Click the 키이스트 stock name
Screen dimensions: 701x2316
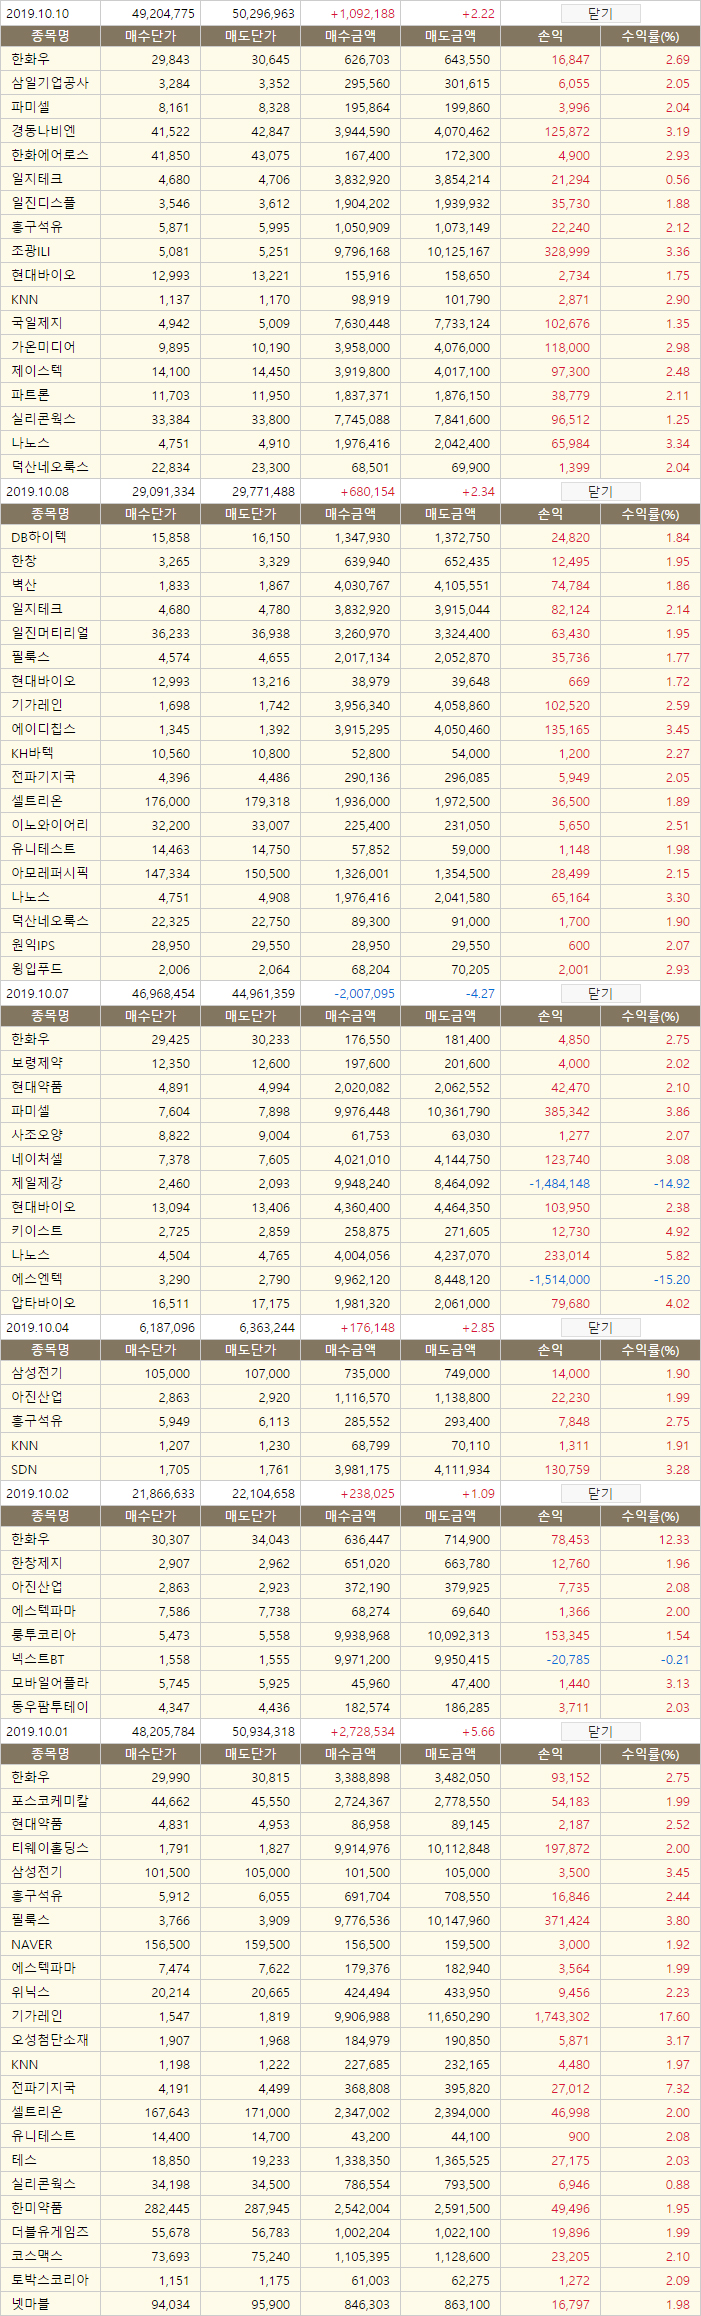pos(36,1231)
